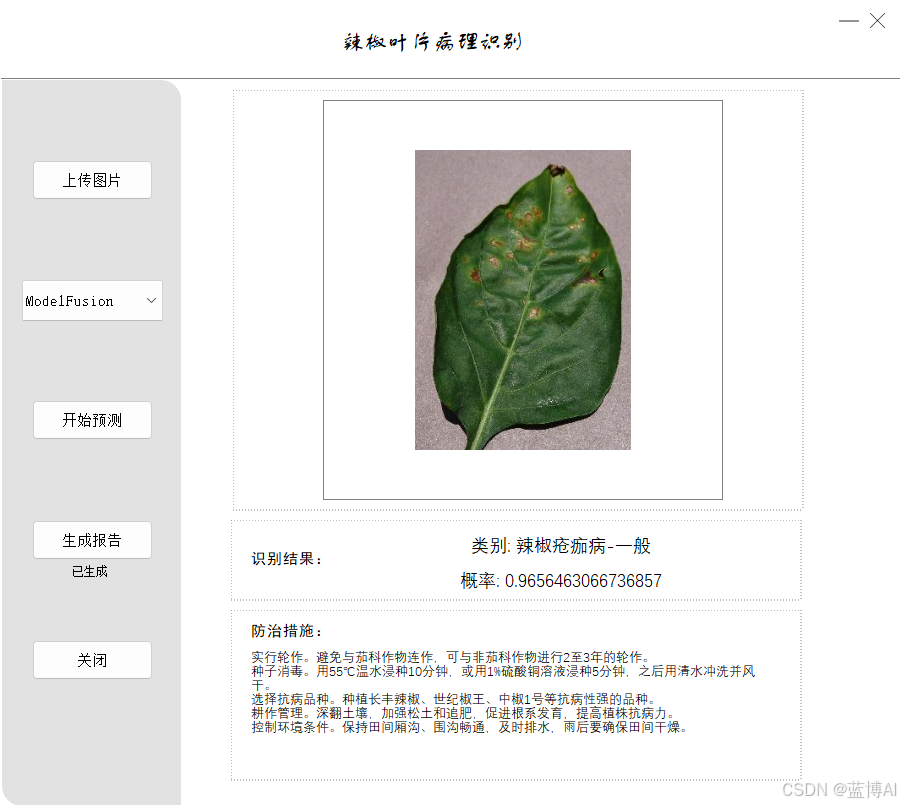Click the 上传图片 upload image button
901x805 pixels.
pyautogui.click(x=92, y=180)
